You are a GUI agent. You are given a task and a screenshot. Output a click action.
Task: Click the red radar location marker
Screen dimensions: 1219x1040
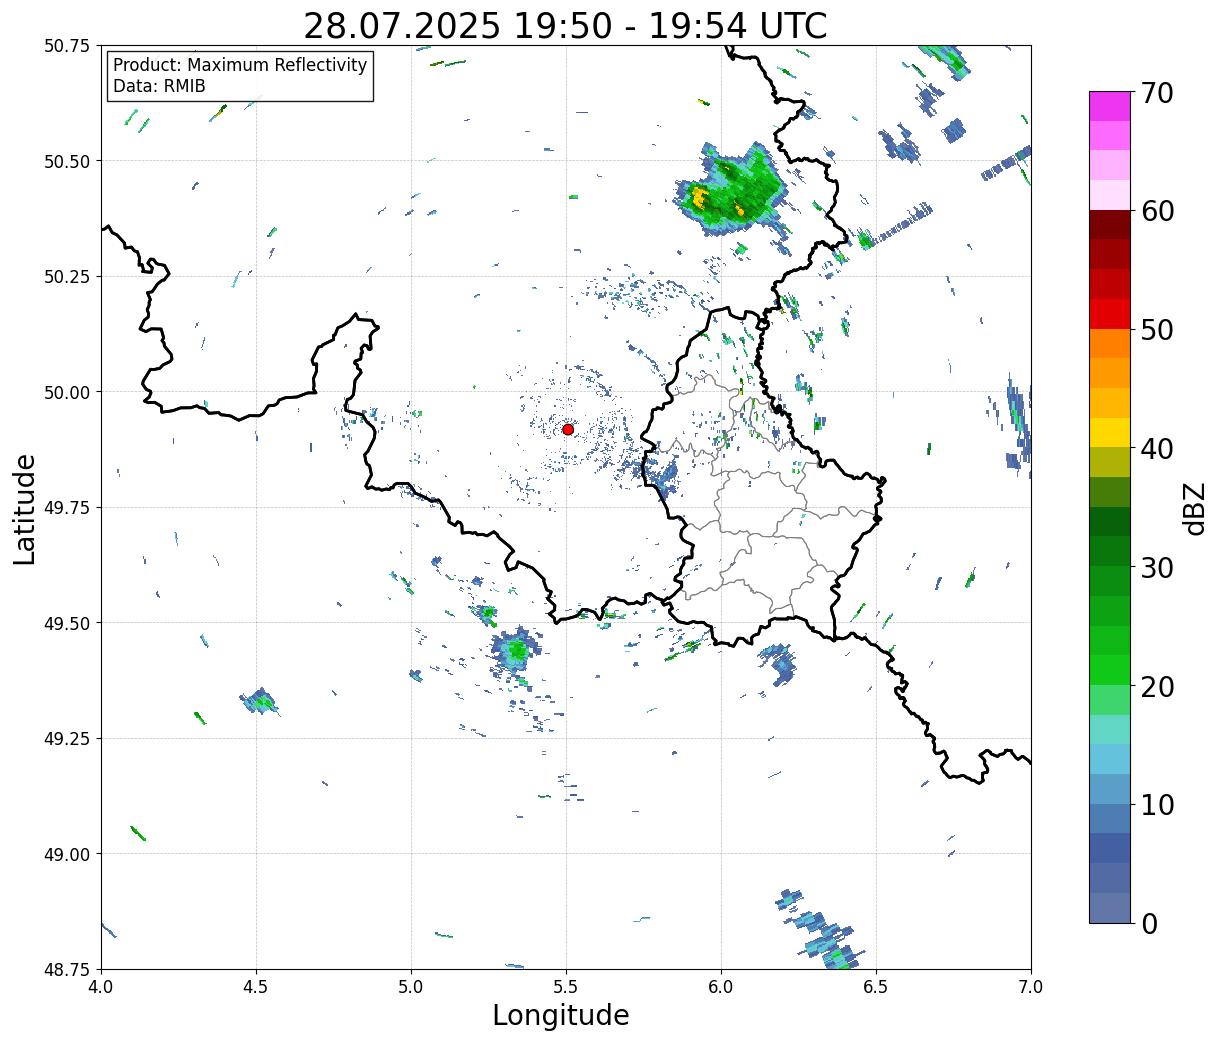pyautogui.click(x=568, y=429)
